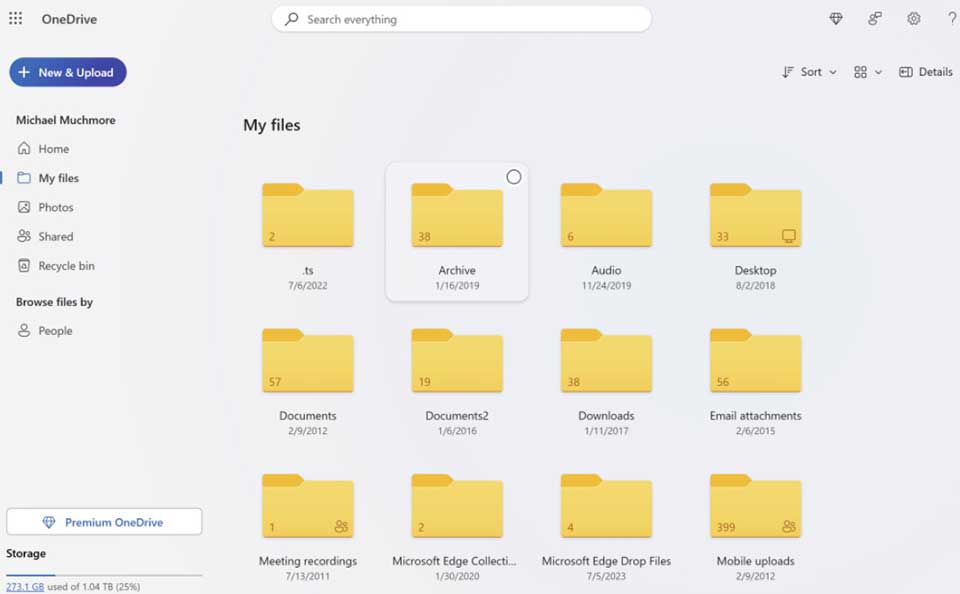Click the Desktop date 8/2/2018
This screenshot has width=960, height=594.
tap(756, 285)
